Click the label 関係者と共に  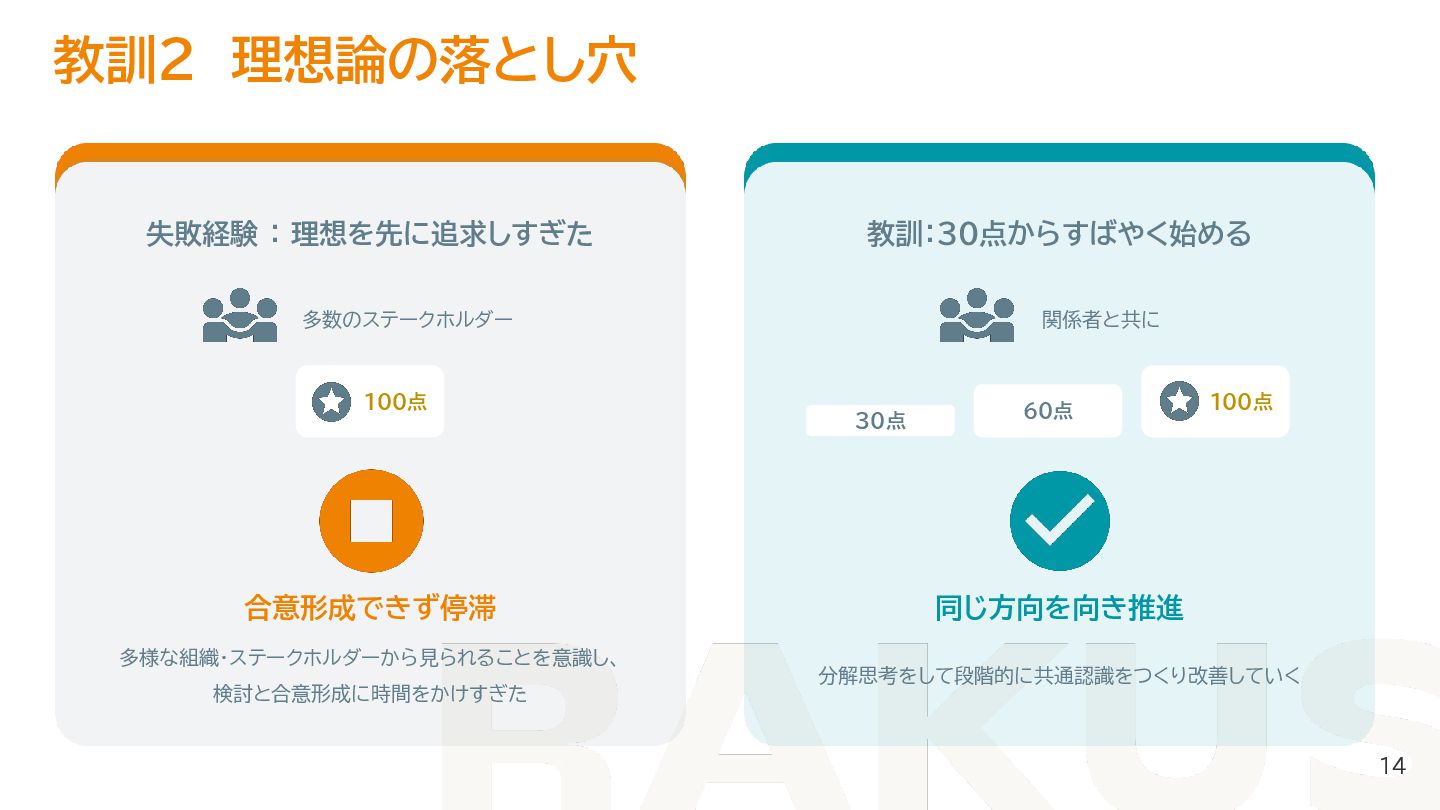pyautogui.click(x=1100, y=320)
